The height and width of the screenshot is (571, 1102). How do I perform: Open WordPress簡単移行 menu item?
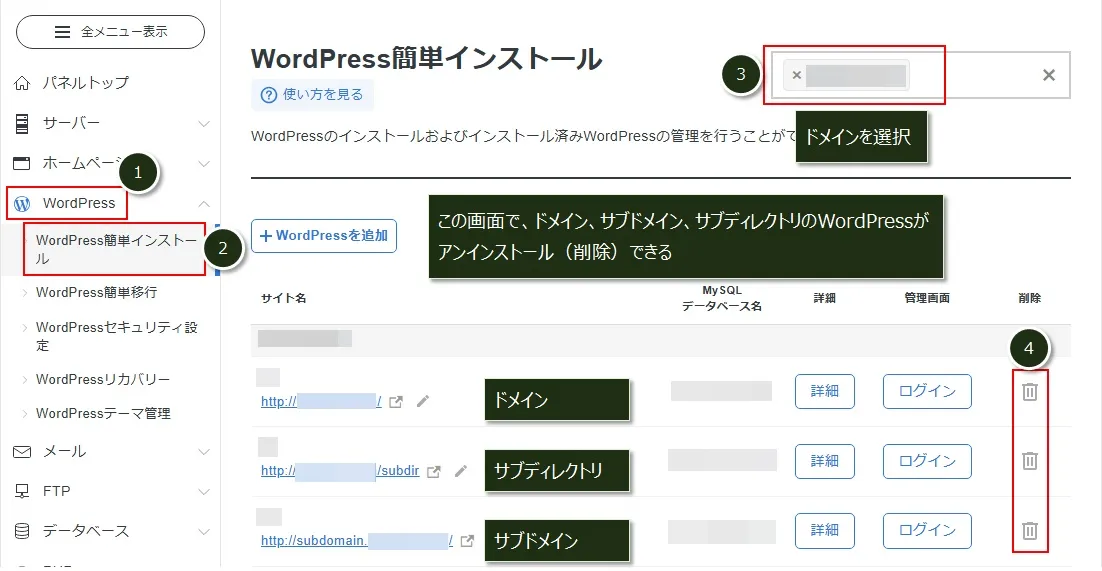pyautogui.click(x=96, y=293)
